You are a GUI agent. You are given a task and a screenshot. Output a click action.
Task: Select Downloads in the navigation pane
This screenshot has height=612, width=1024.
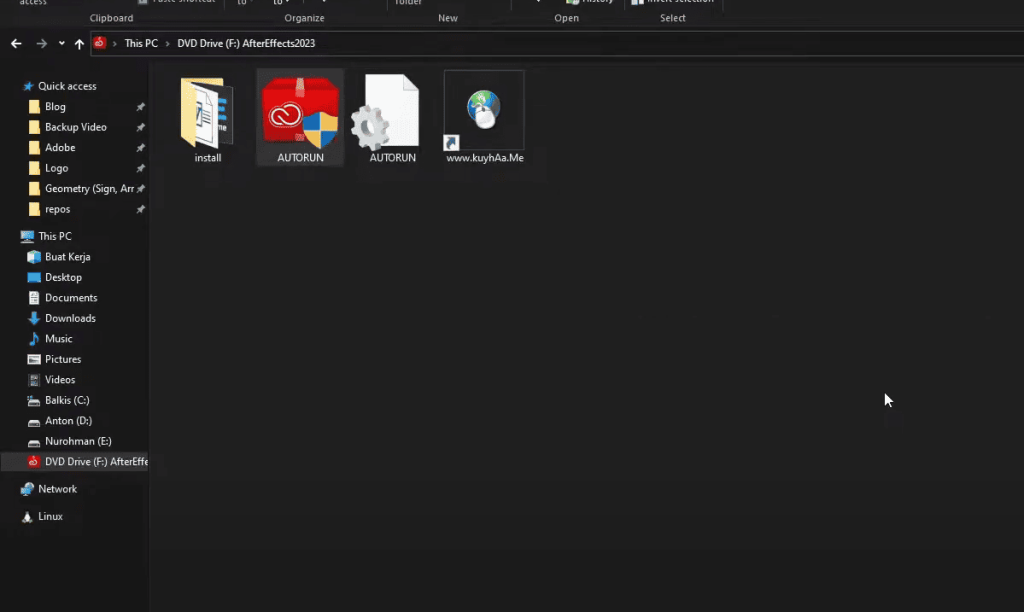click(70, 318)
